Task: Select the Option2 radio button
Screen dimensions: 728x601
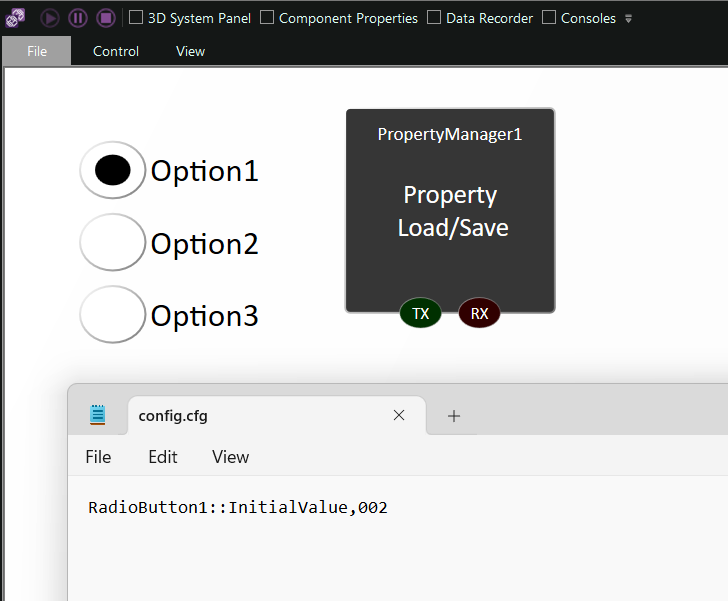Action: click(113, 243)
